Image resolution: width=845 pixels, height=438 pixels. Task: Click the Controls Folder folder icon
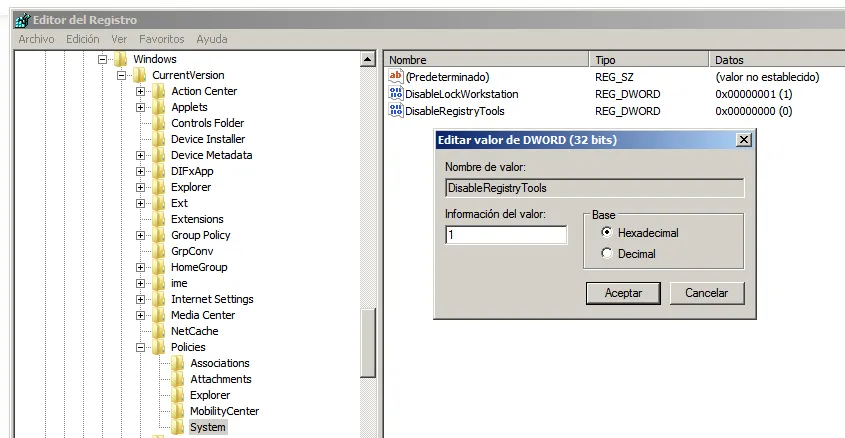[x=158, y=123]
